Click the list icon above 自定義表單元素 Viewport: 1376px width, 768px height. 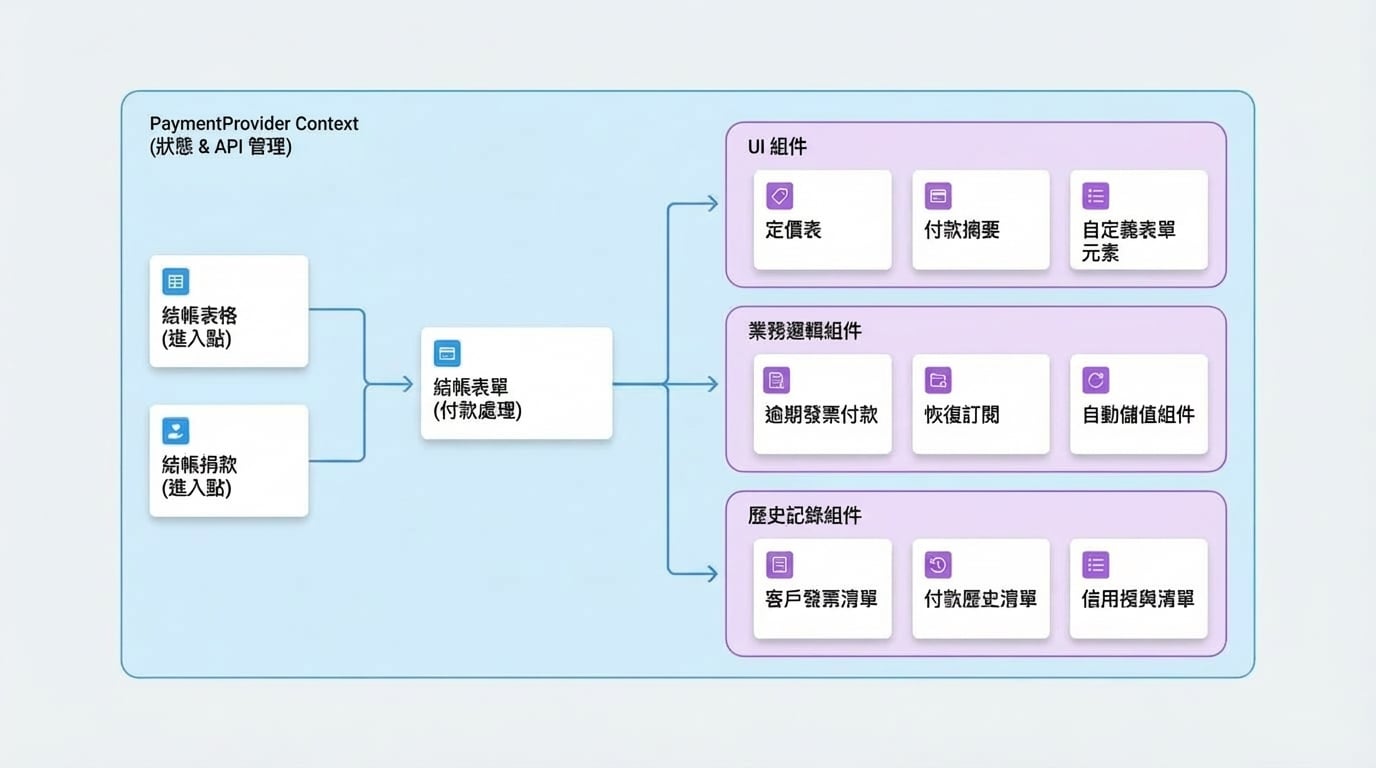tap(1096, 196)
